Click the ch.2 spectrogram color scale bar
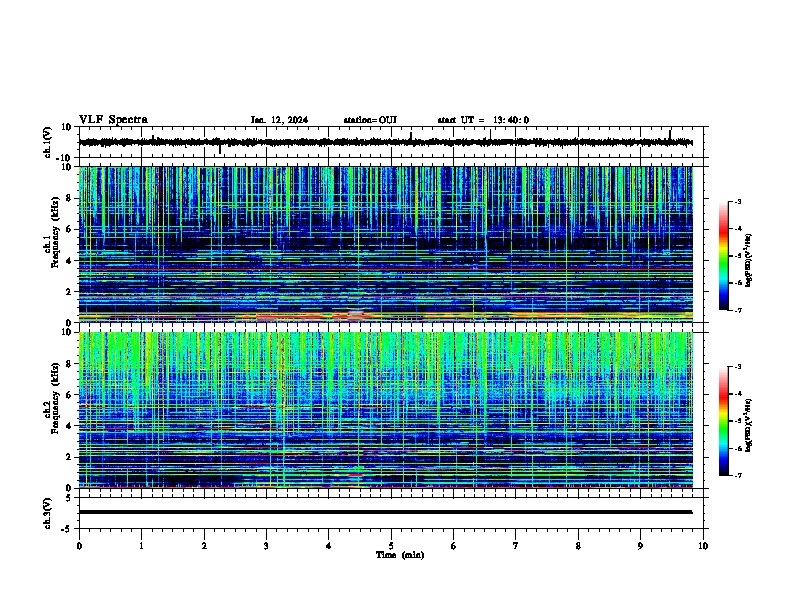The width and height of the screenshot is (792, 612). coord(724,421)
